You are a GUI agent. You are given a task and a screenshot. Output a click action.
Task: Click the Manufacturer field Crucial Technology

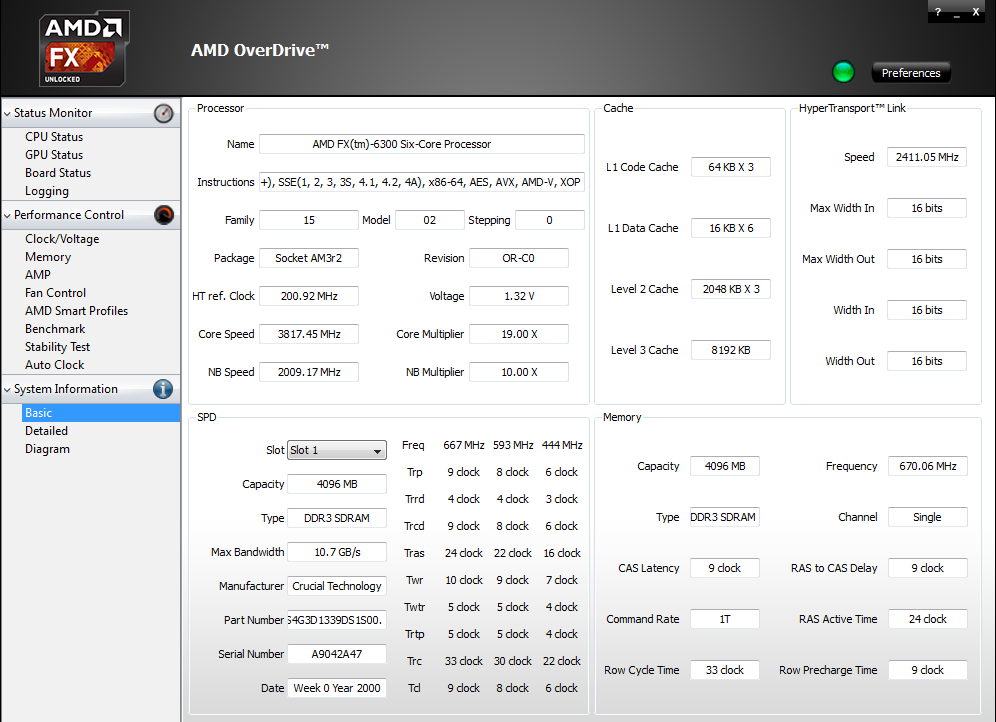point(337,586)
